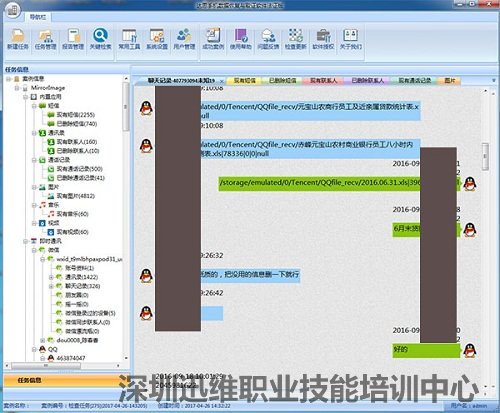Open 系统设置 toolbar icon

(x=157, y=39)
